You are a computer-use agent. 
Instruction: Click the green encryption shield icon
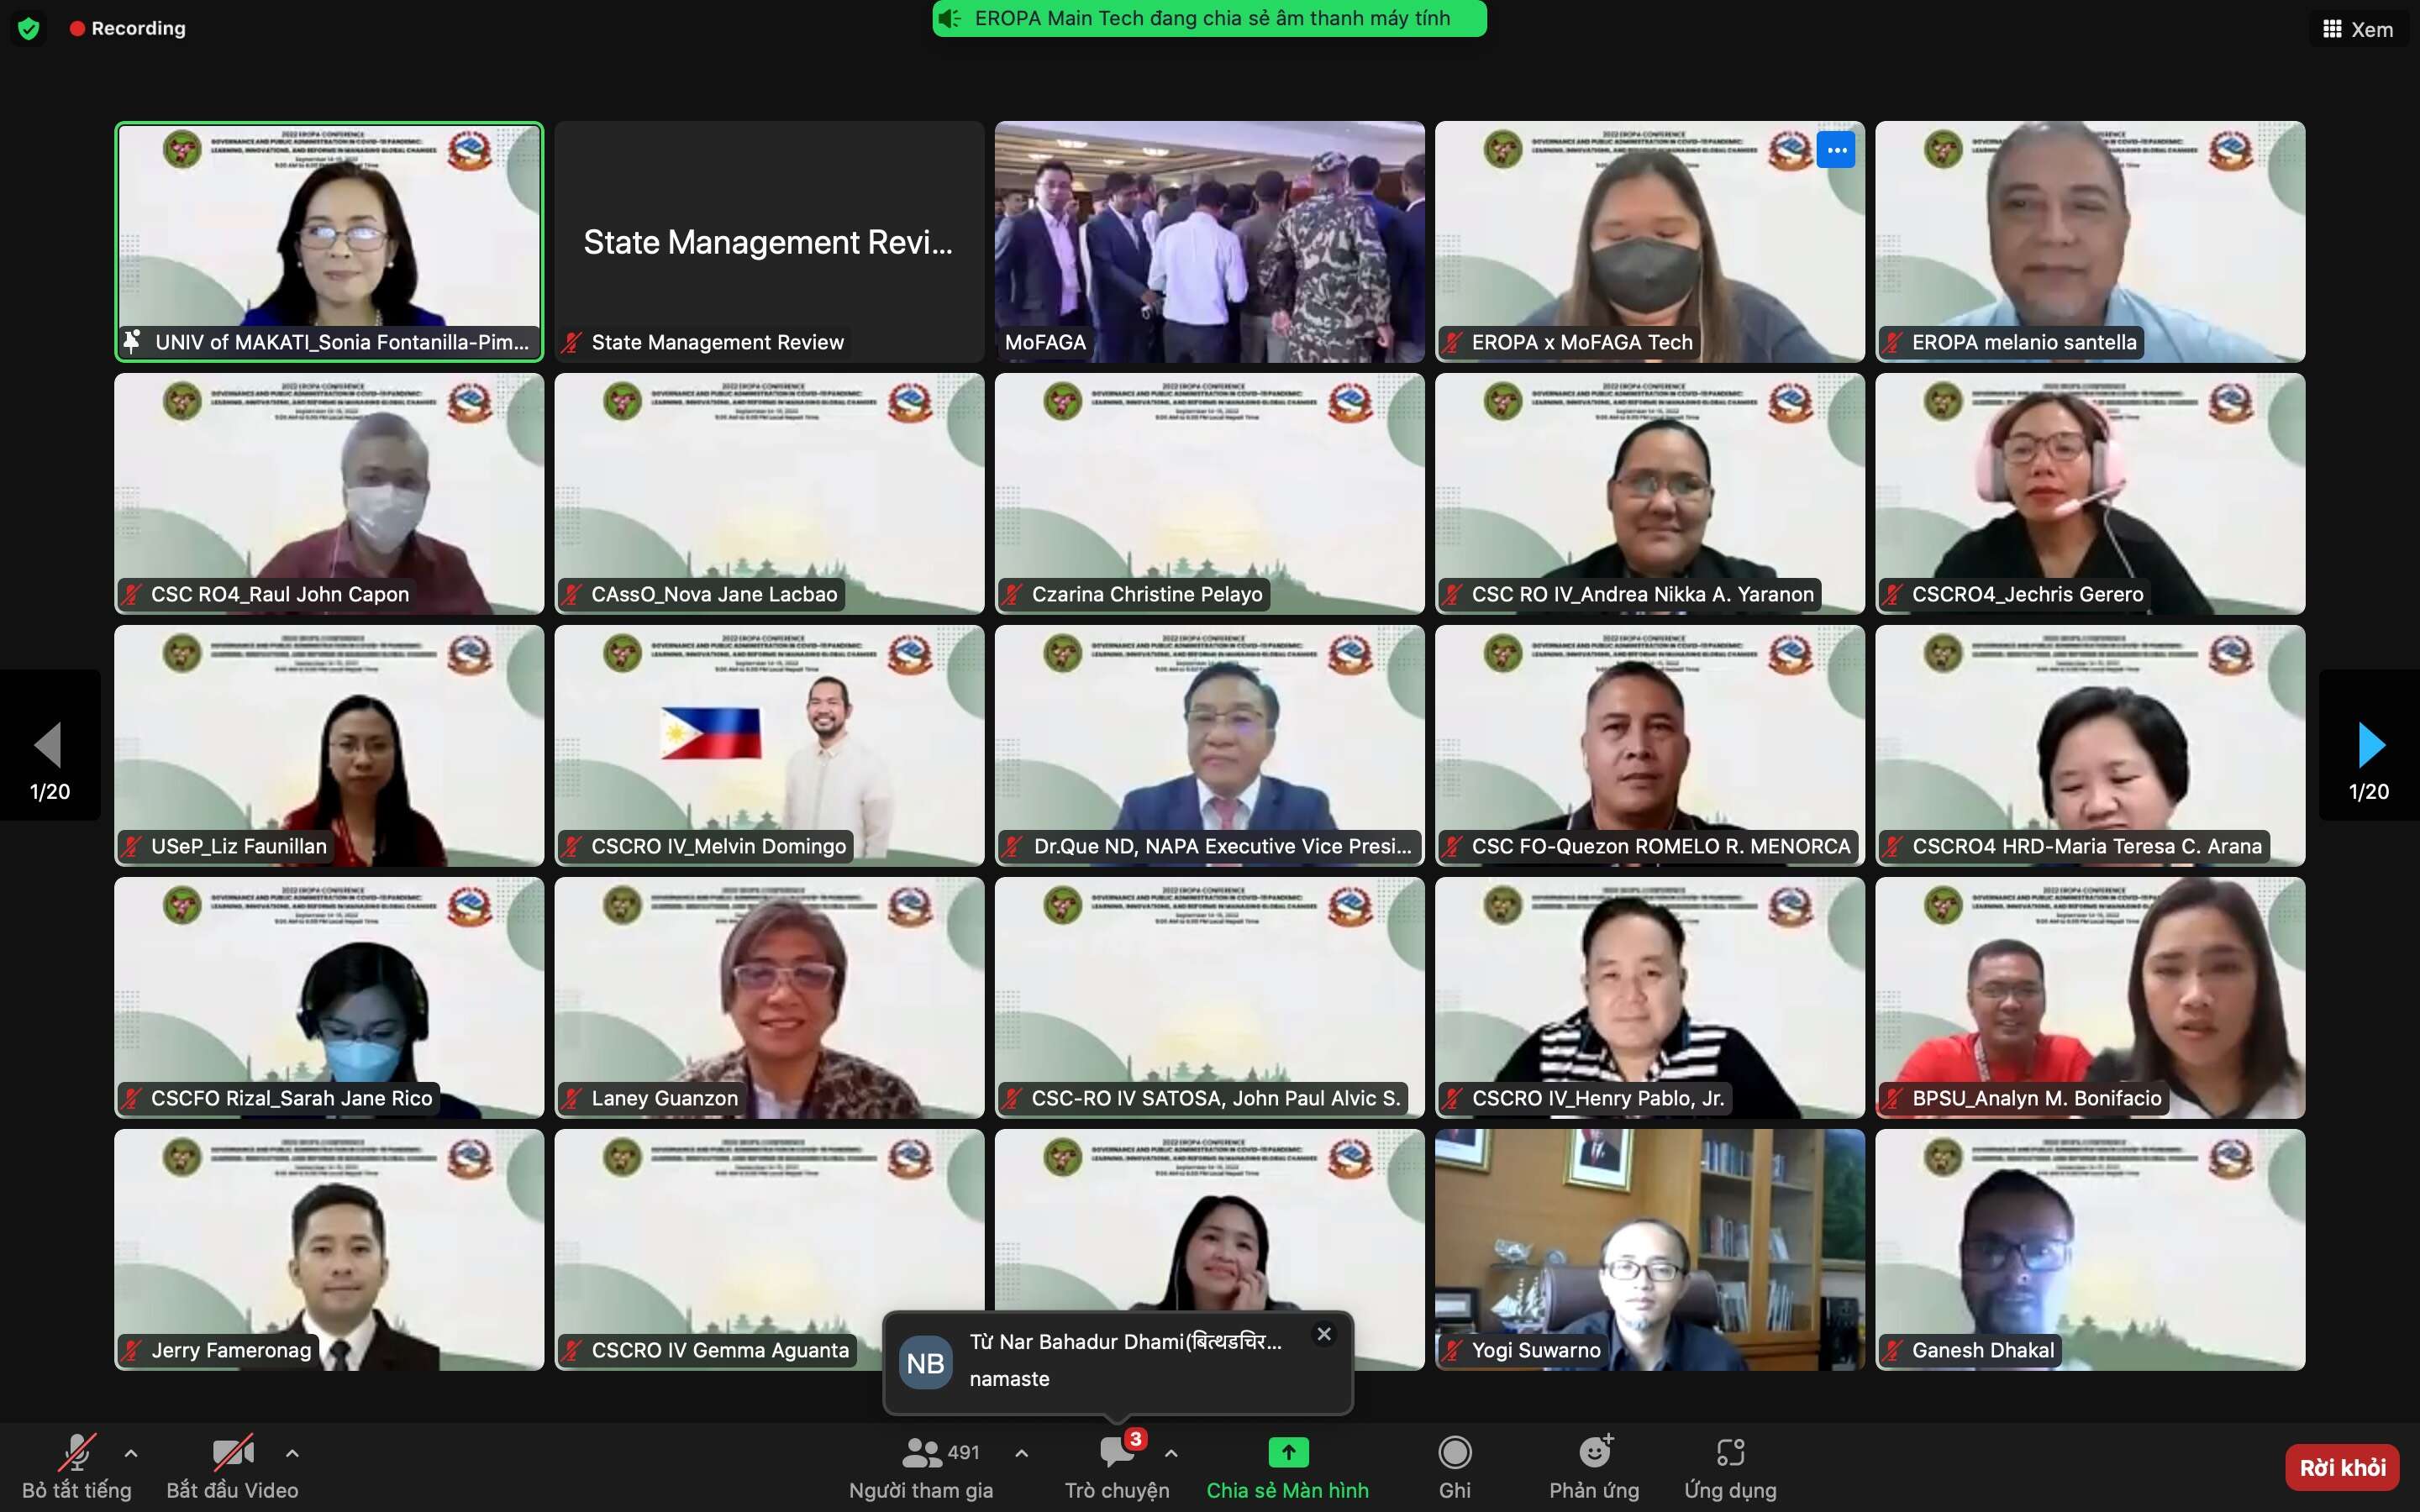click(x=29, y=28)
